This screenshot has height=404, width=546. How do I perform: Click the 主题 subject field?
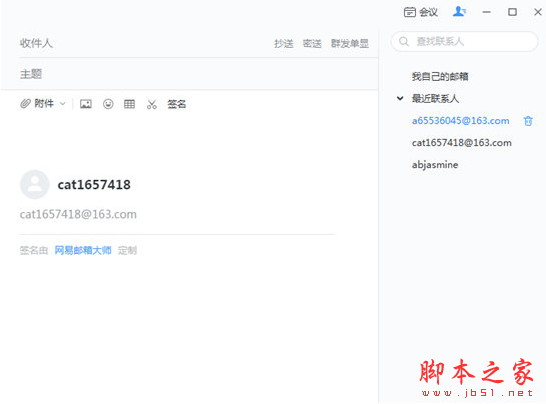(198, 74)
